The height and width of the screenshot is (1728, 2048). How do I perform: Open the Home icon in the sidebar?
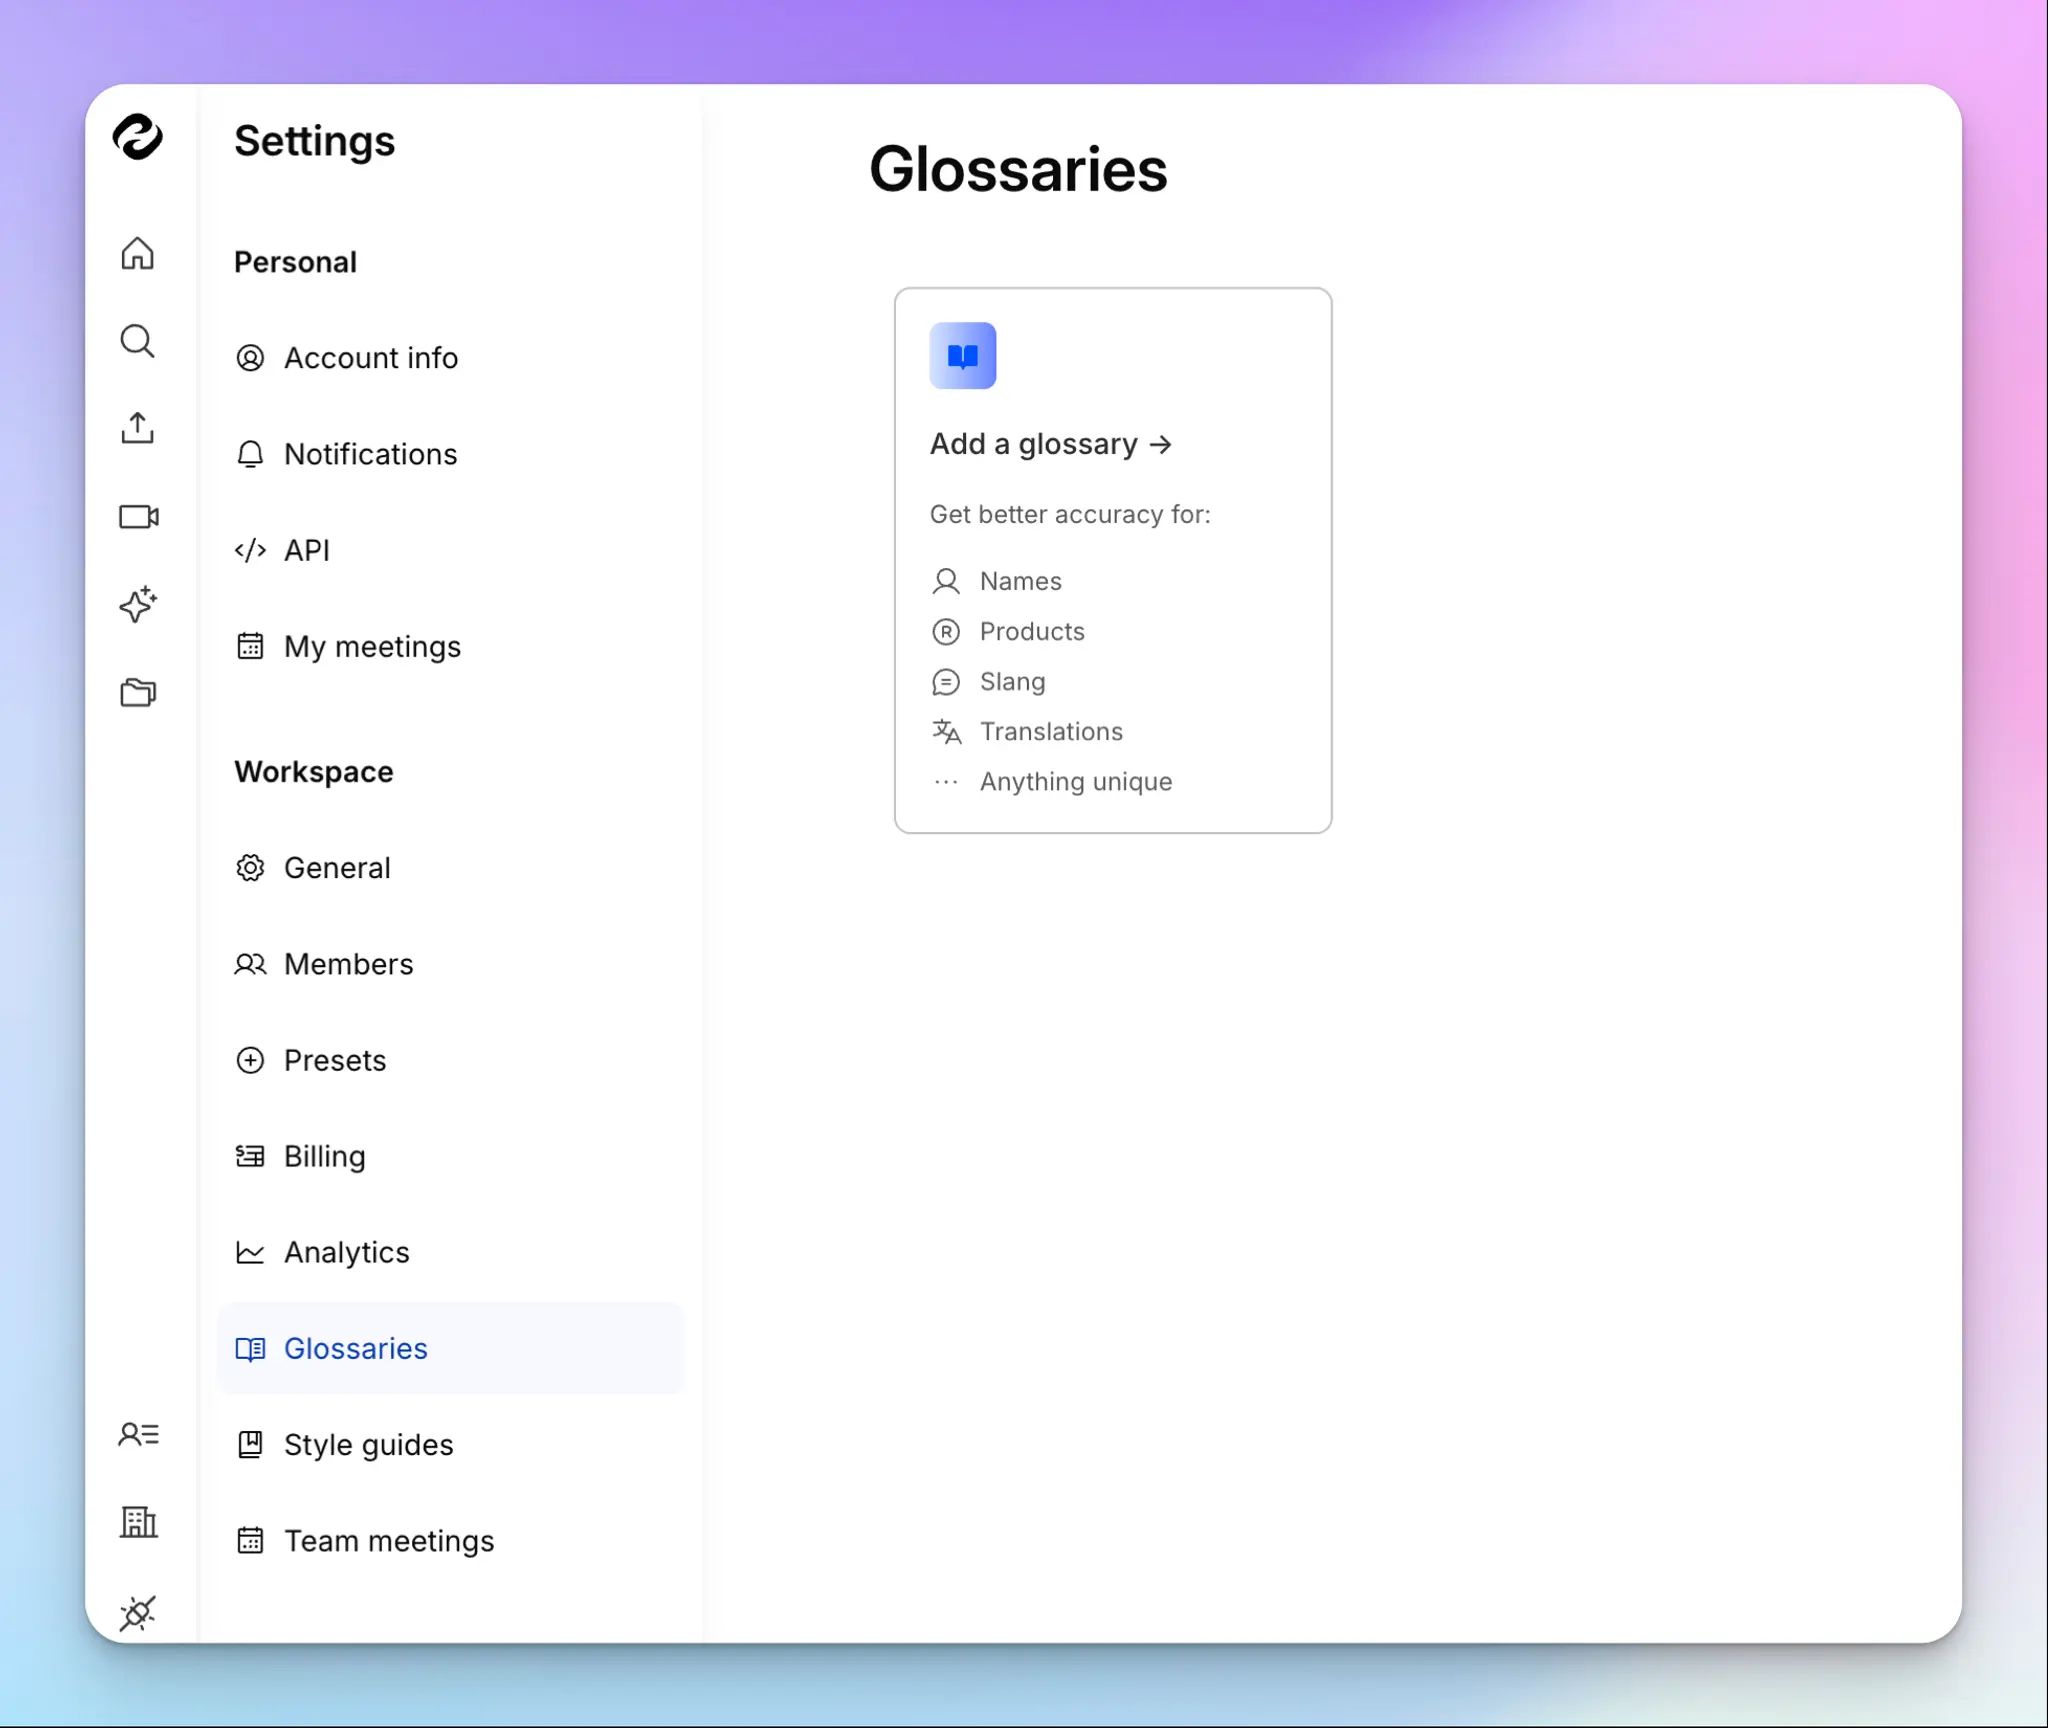pos(138,255)
